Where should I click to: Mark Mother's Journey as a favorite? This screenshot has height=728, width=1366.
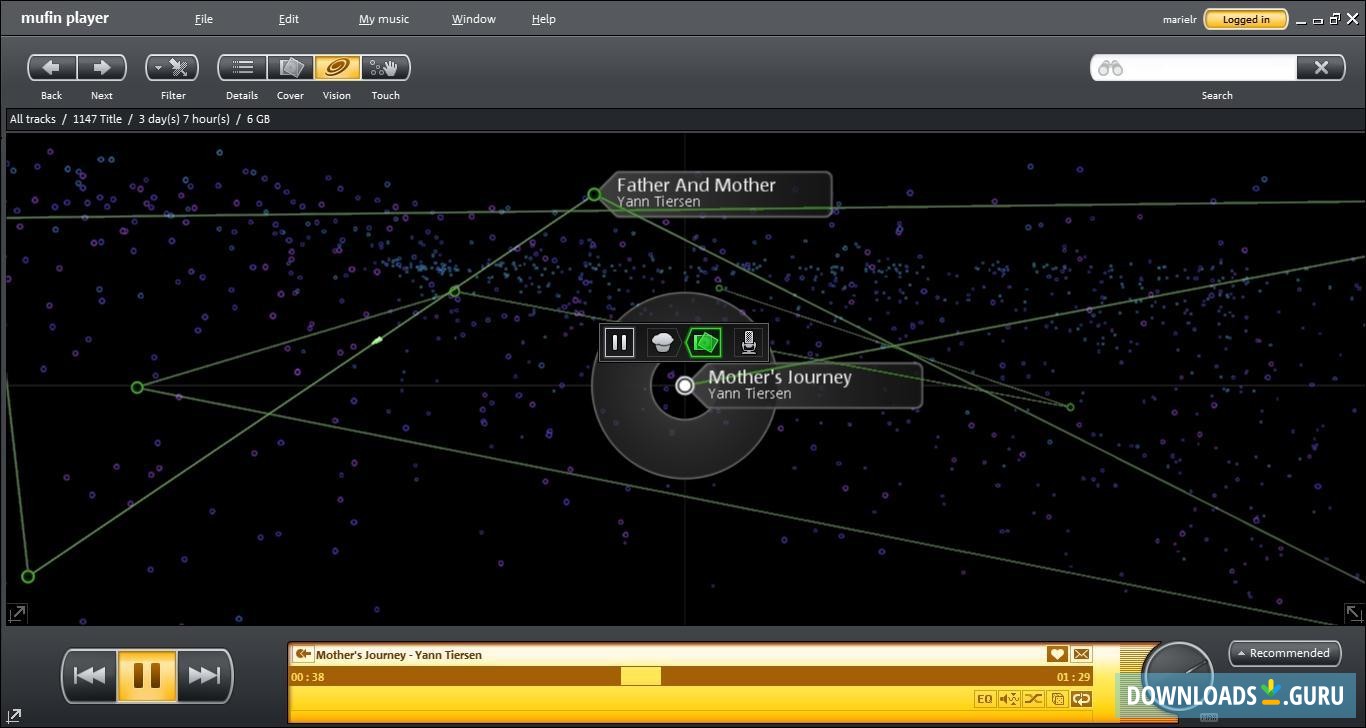tap(1057, 654)
